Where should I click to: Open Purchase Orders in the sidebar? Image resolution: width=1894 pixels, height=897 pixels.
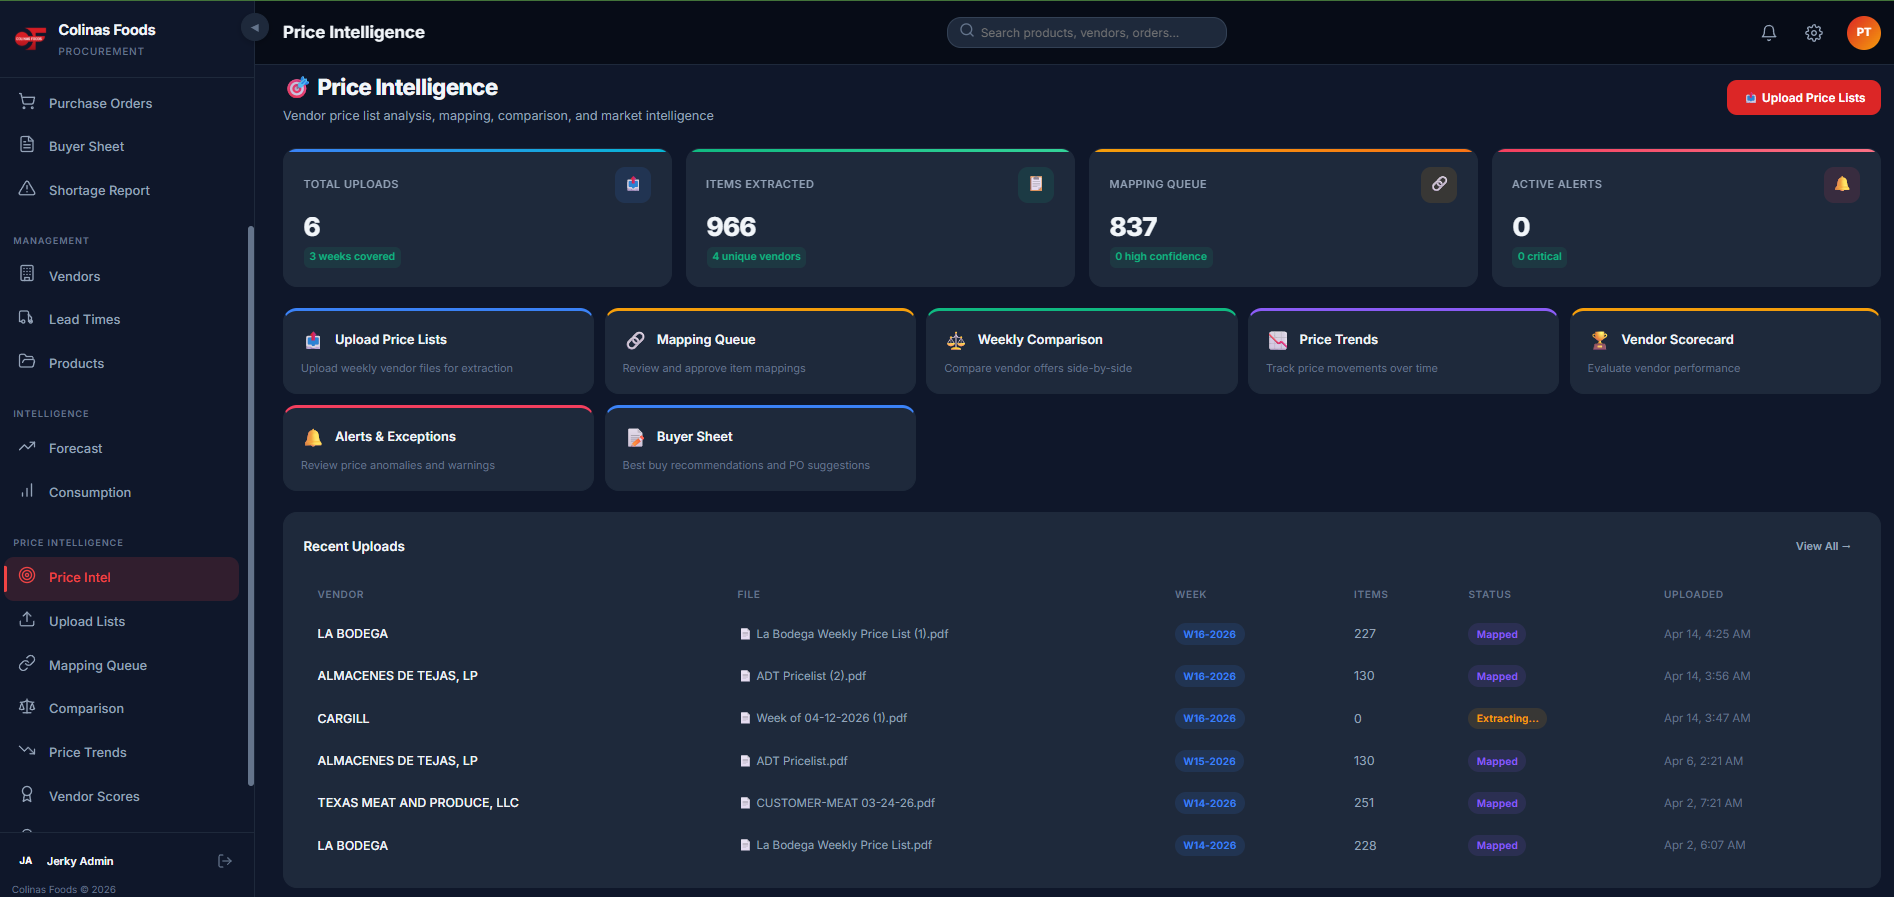pyautogui.click(x=122, y=103)
